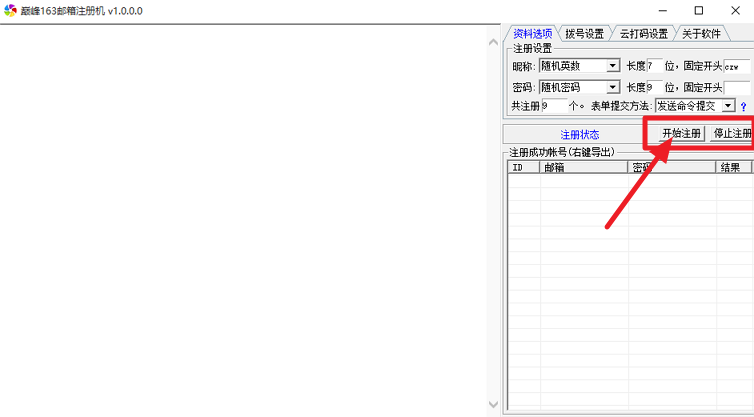Click the ID column header
This screenshot has width=754, height=417.
tap(524, 167)
